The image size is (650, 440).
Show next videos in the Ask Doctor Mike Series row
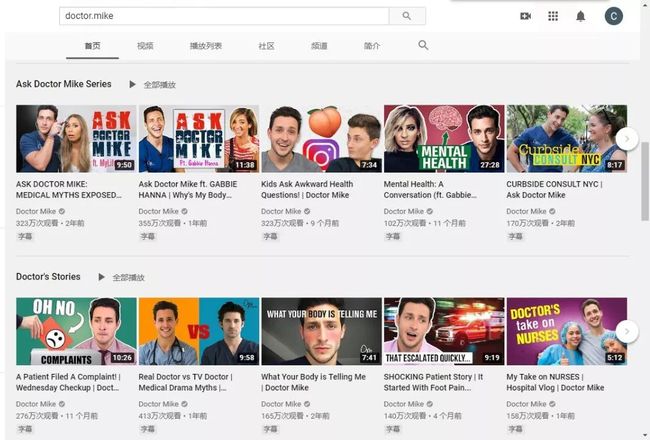pos(627,139)
